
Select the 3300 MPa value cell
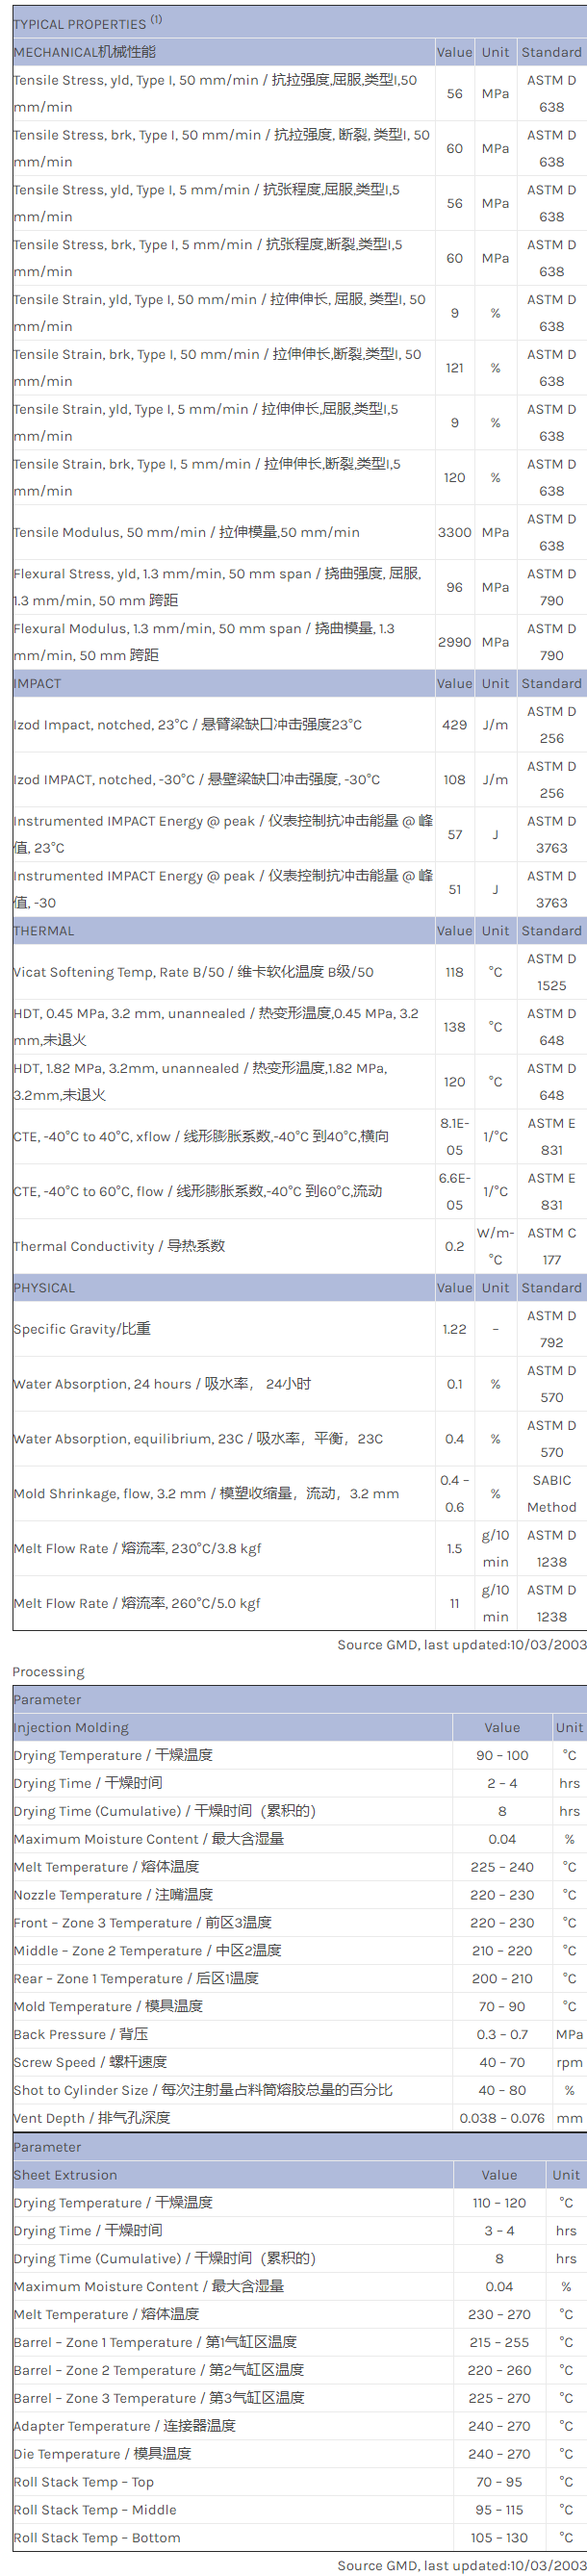[454, 533]
